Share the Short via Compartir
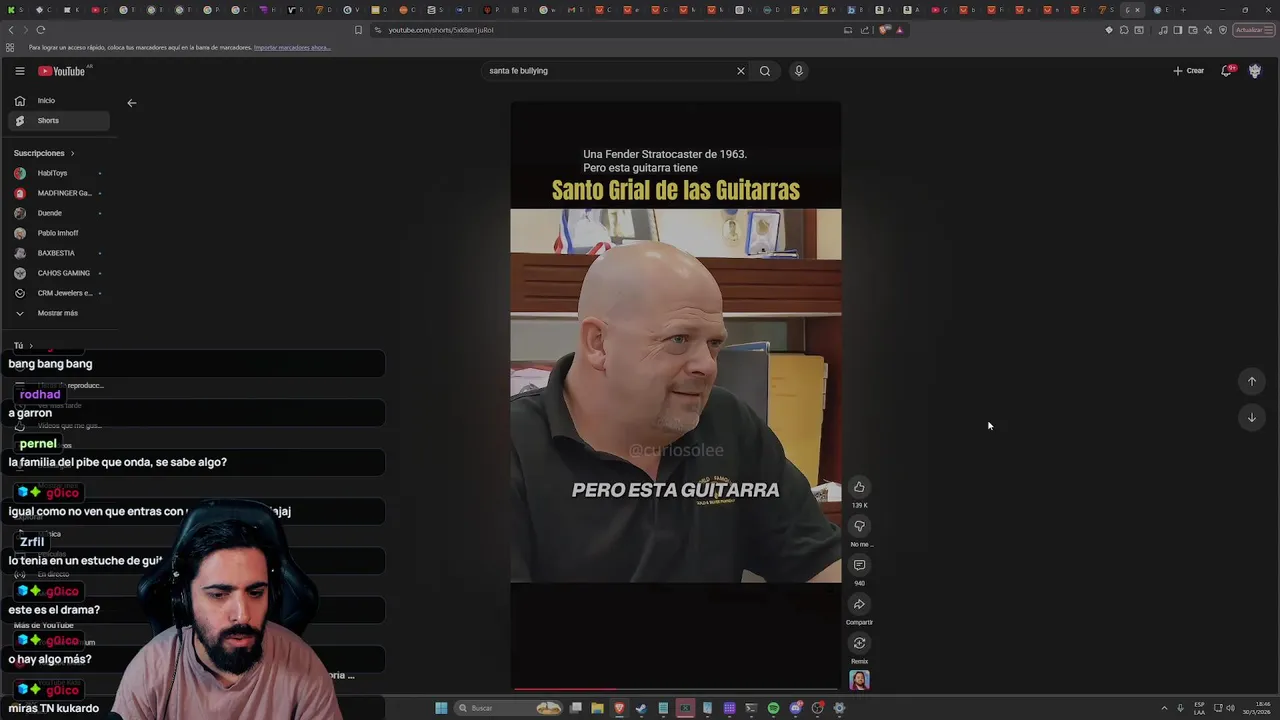 click(x=859, y=604)
